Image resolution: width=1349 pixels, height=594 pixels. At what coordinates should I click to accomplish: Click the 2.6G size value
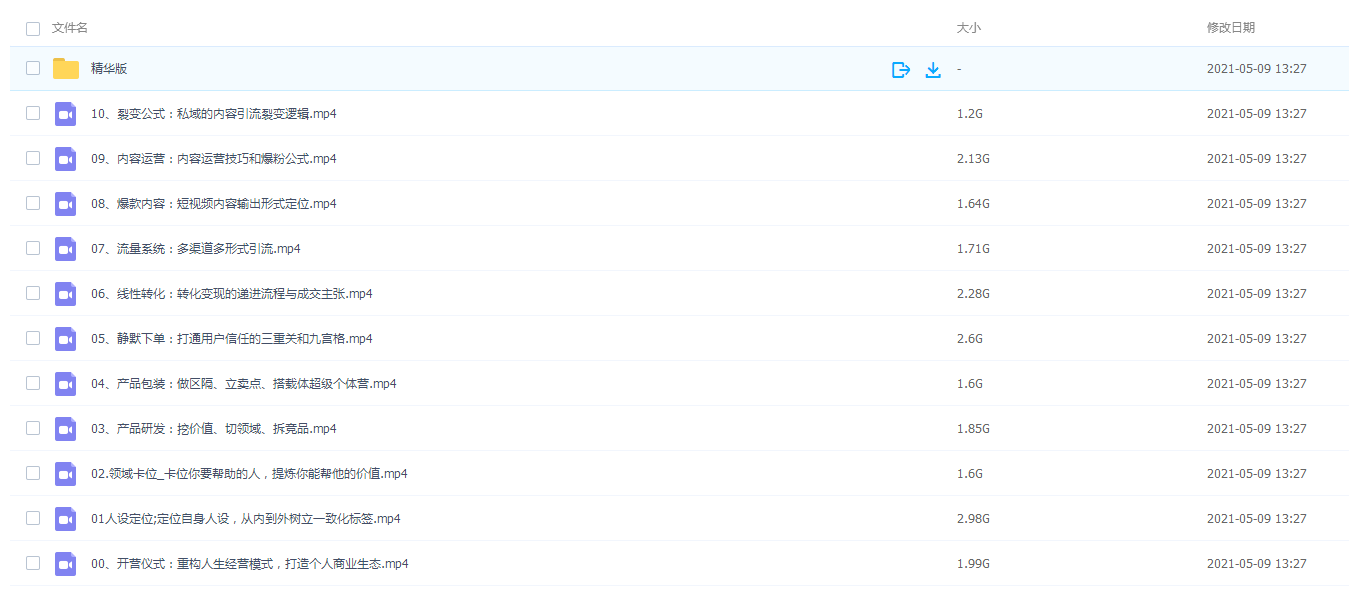(970, 339)
